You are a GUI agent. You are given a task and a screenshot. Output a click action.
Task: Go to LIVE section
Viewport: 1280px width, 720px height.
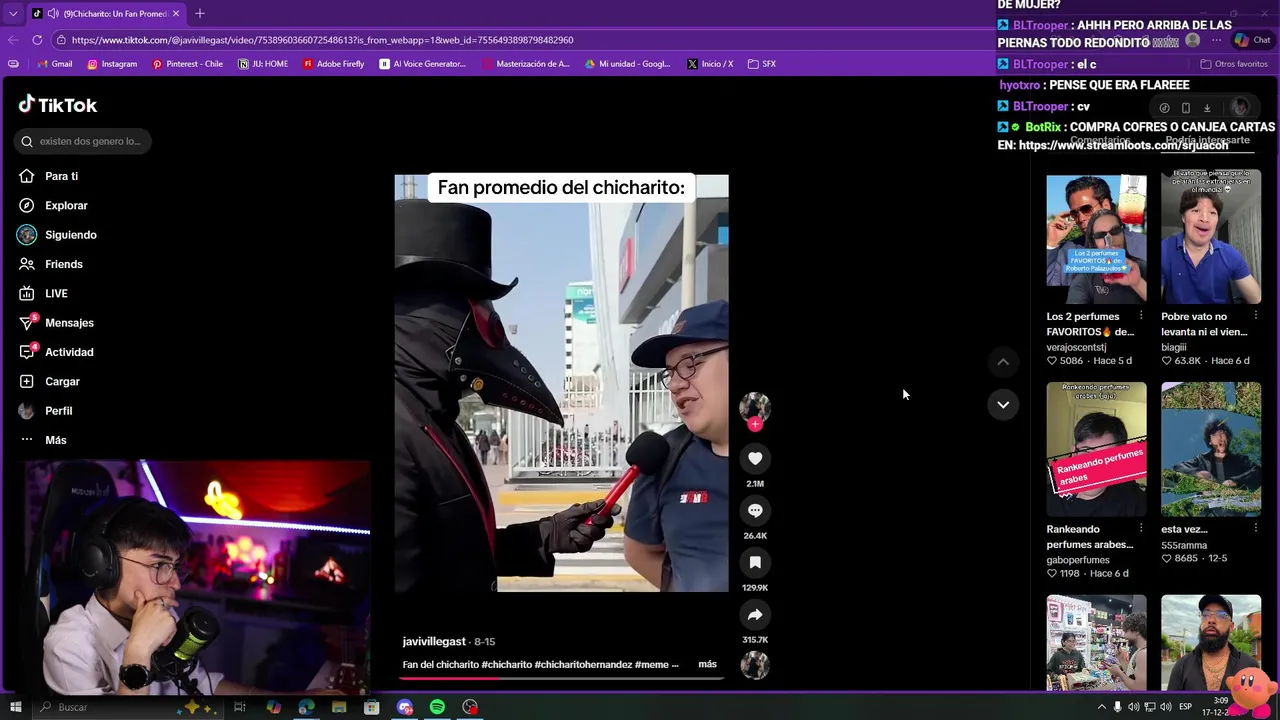[56, 293]
